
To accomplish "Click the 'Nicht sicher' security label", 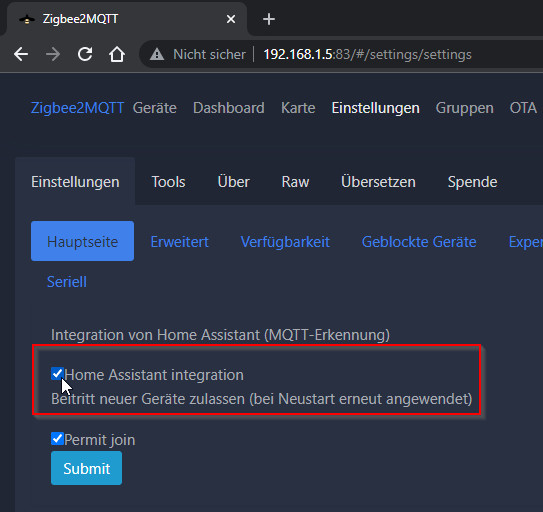I will pyautogui.click(x=209, y=54).
